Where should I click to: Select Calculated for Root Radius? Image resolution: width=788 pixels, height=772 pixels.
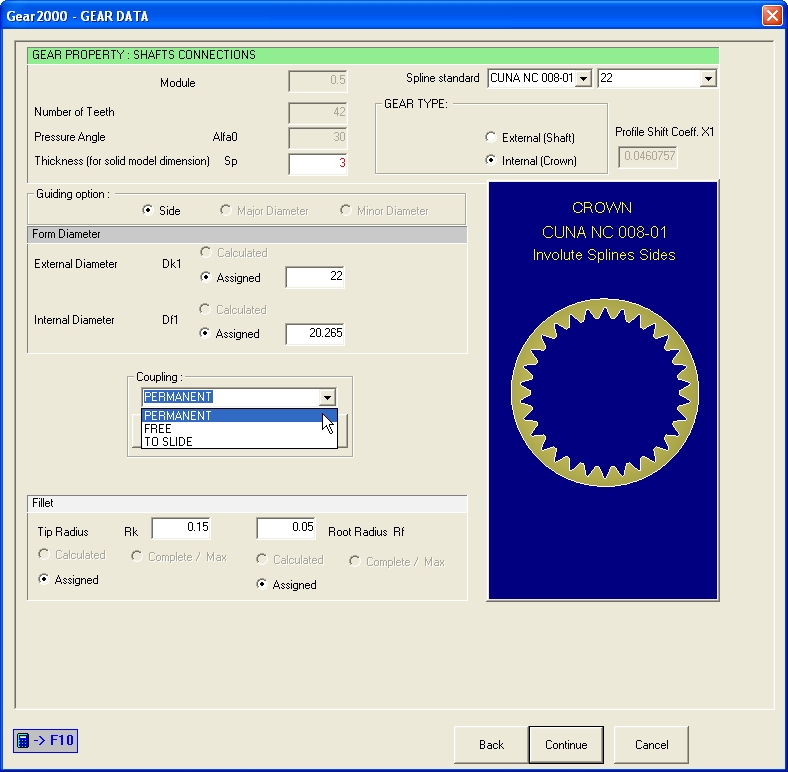290,559
